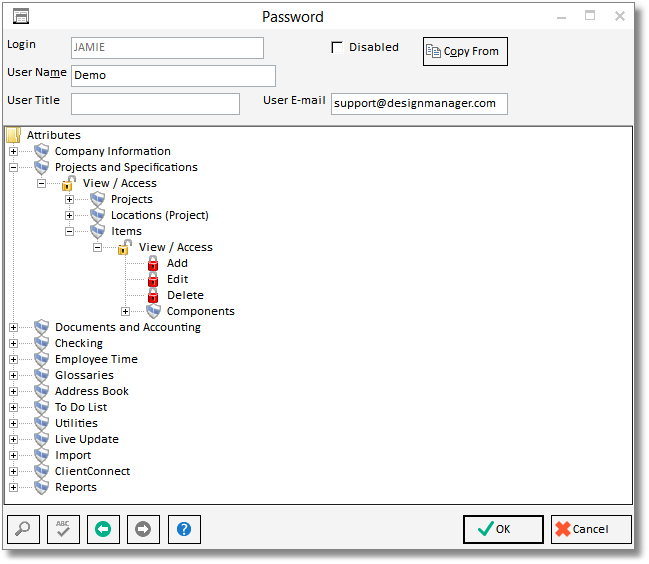
Task: Click the User Name field
Action: (173, 76)
